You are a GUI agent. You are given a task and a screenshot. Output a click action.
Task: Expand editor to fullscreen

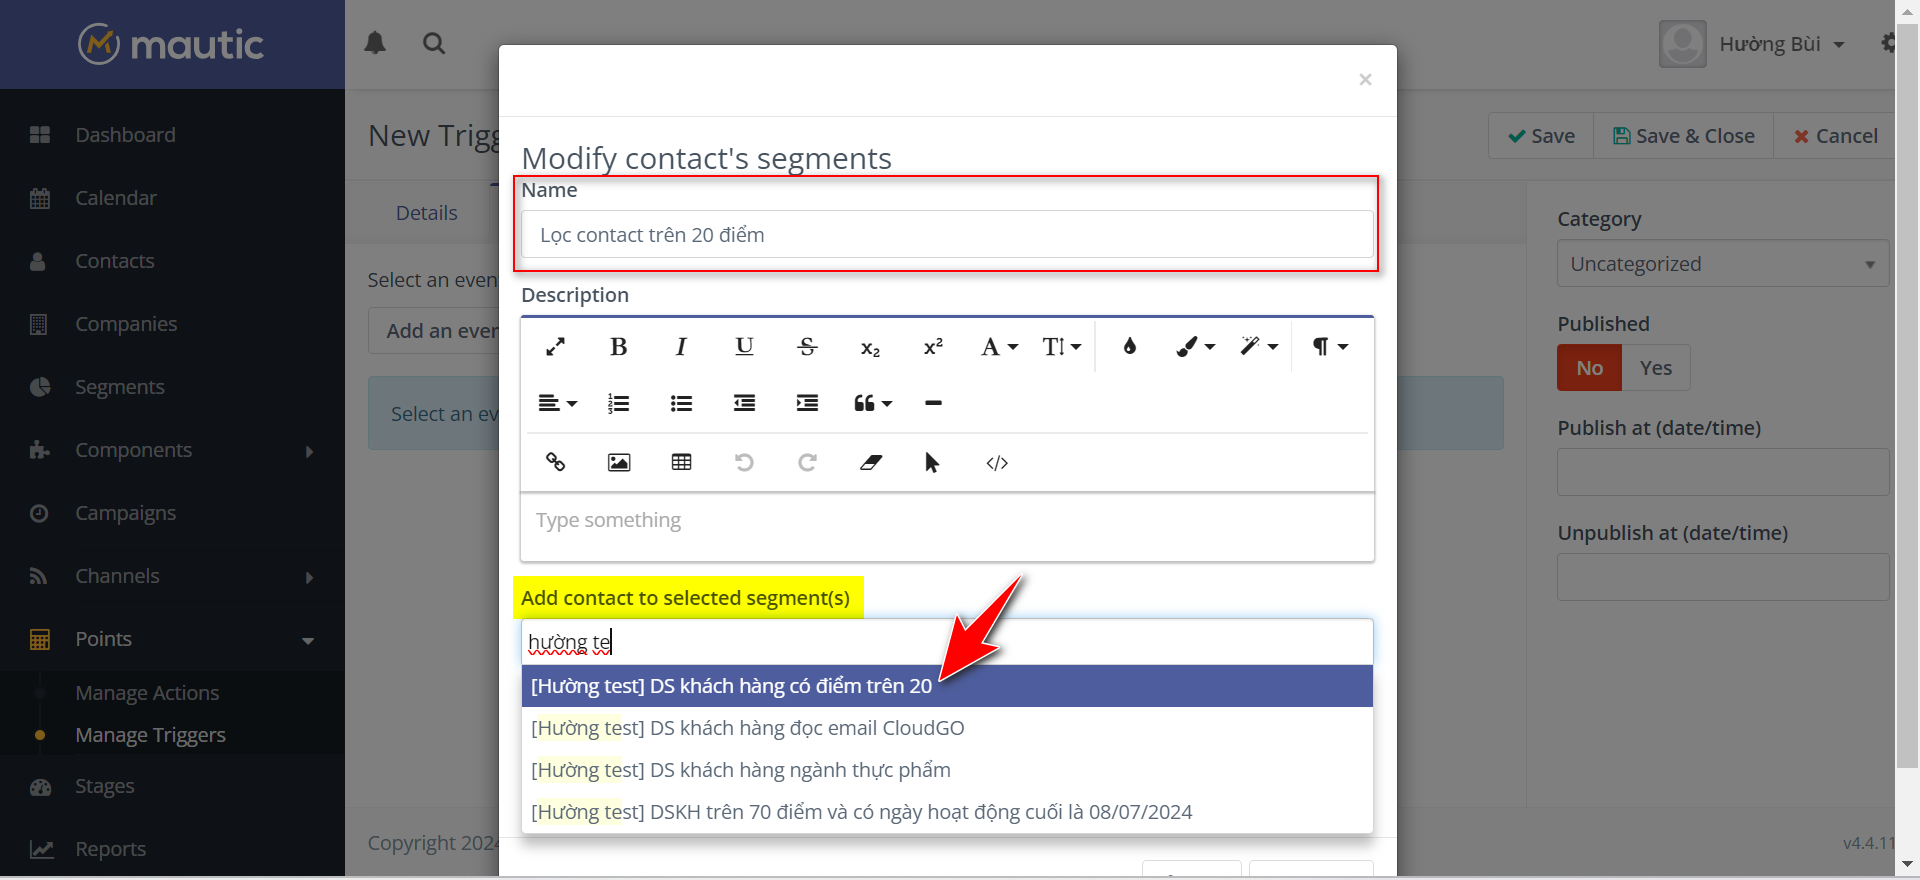[555, 347]
